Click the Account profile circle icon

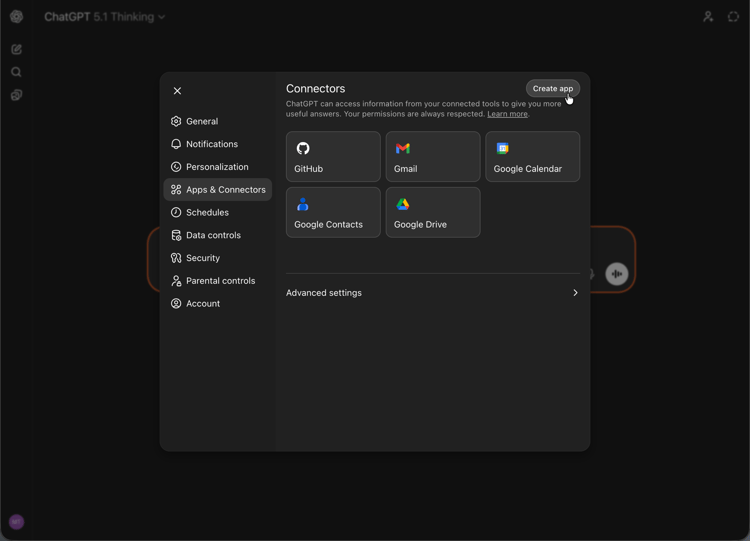click(x=176, y=303)
